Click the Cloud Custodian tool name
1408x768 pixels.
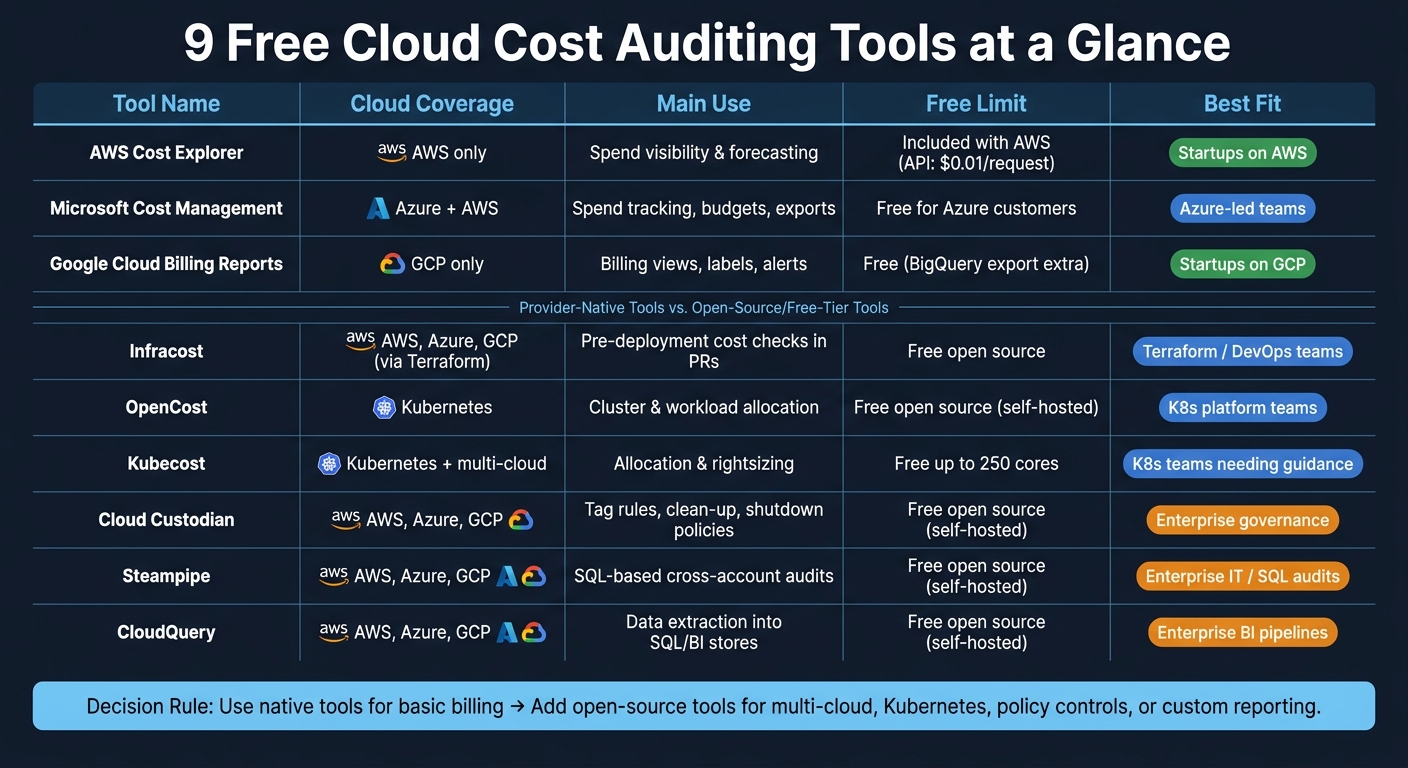(166, 519)
